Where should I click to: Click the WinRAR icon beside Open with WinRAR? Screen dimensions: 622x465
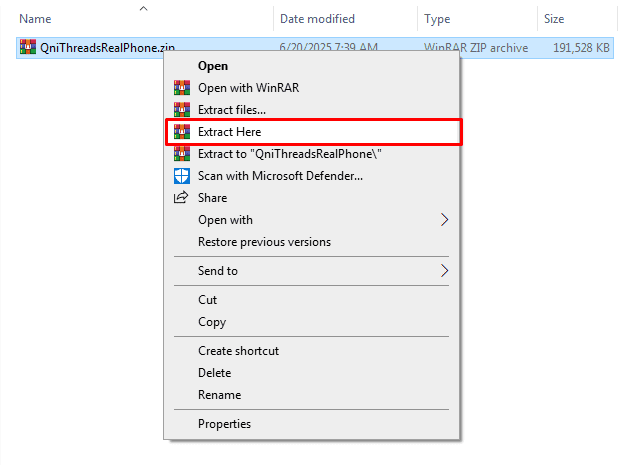point(181,88)
